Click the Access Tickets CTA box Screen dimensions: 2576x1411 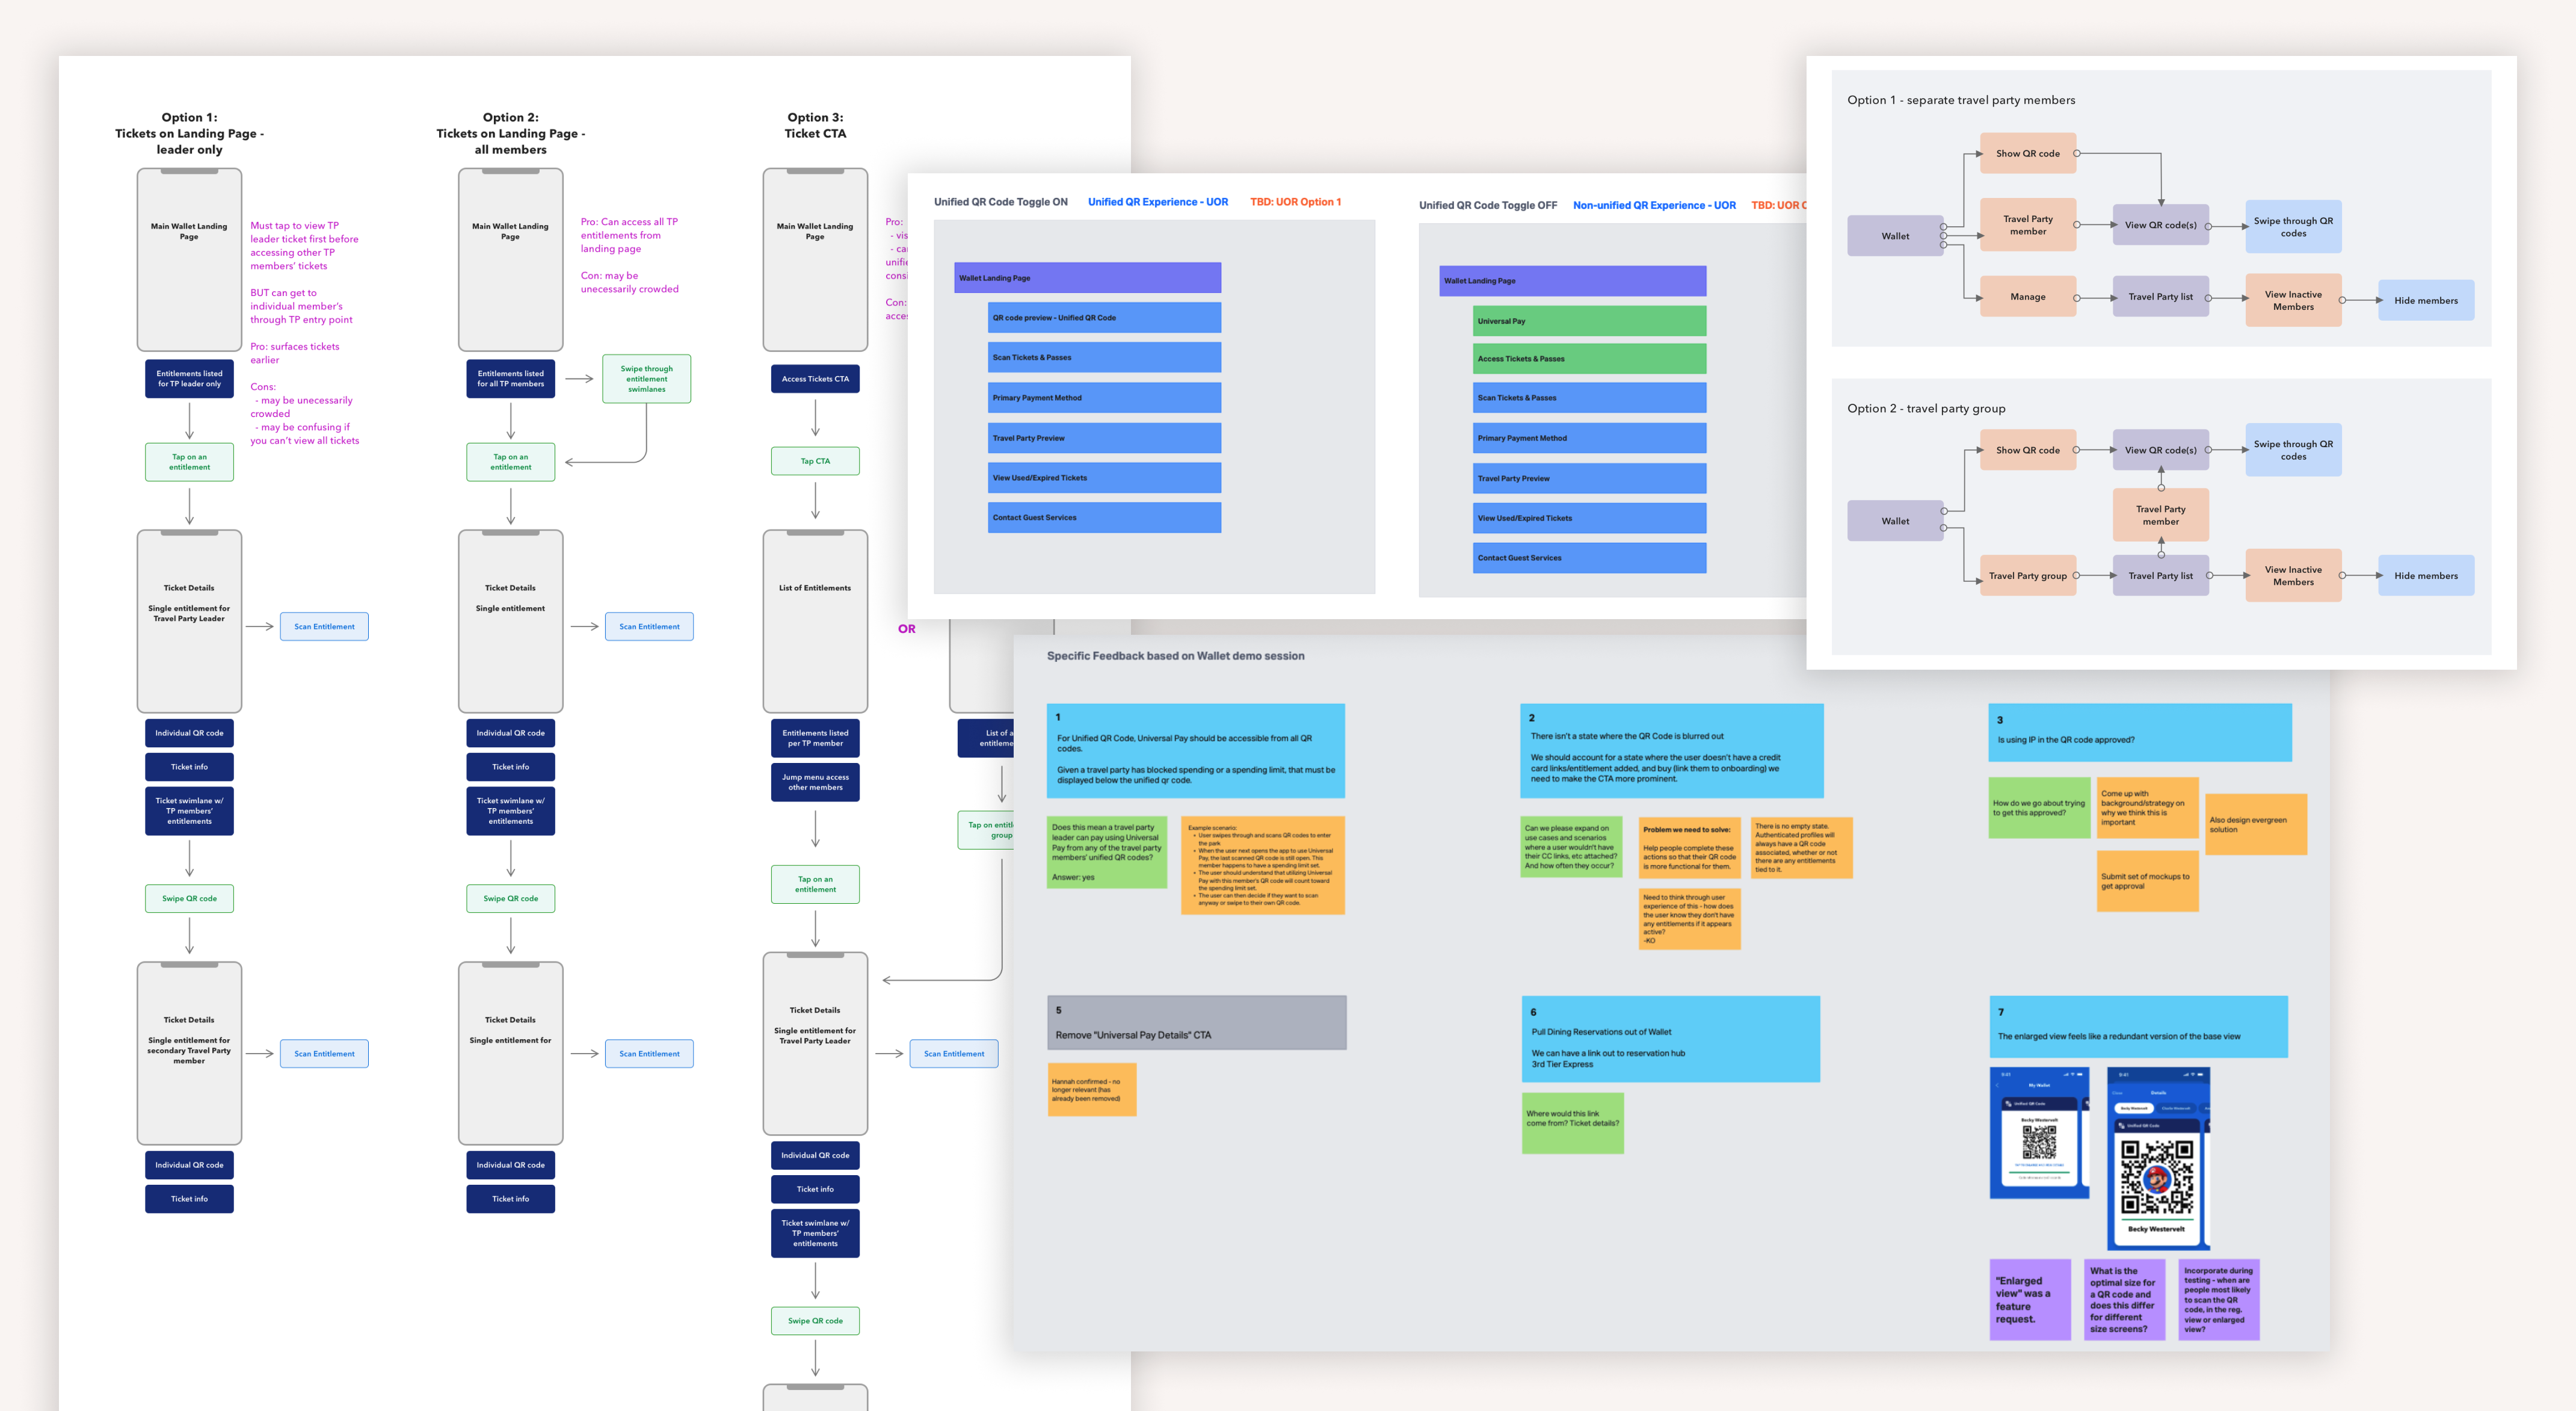coord(815,379)
